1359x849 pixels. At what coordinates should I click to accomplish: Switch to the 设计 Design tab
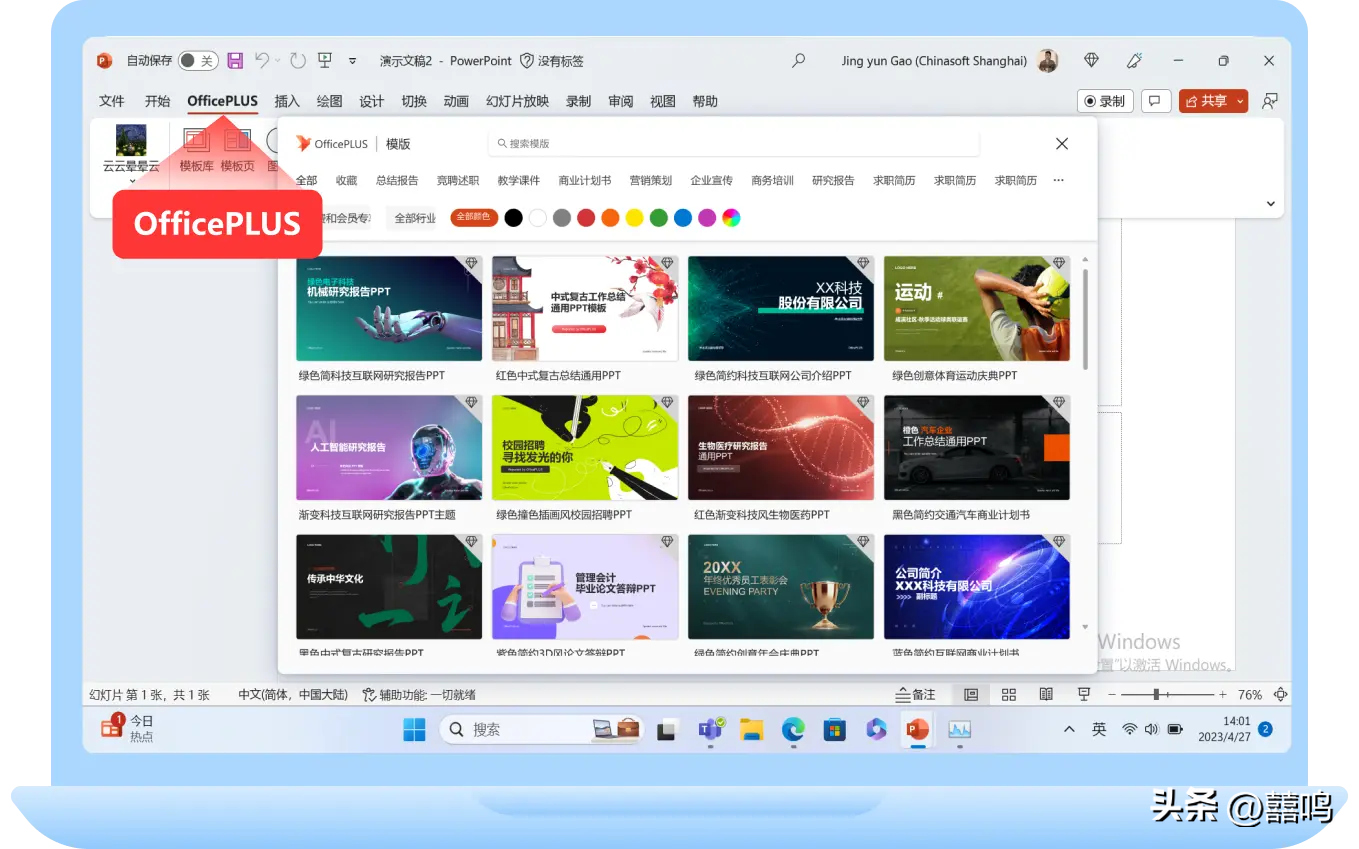[372, 101]
